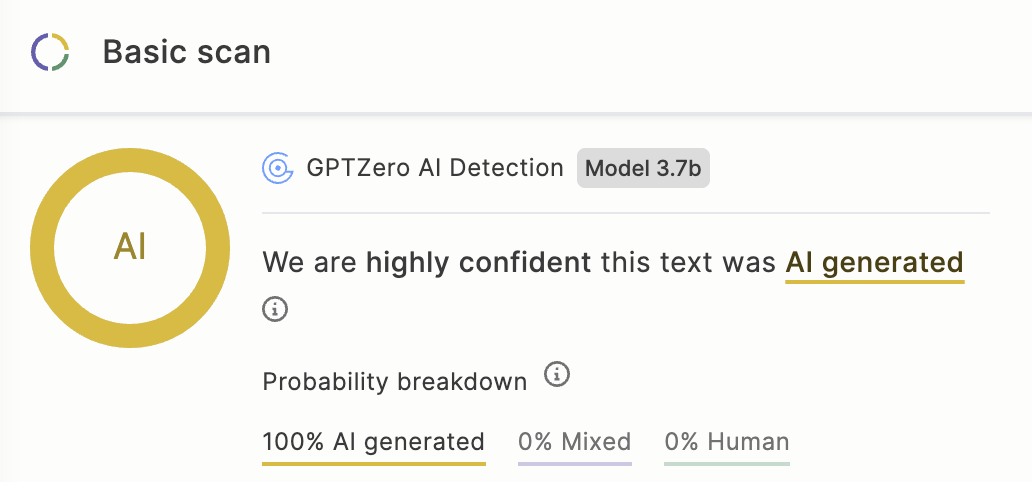
Task: Click the Basic scan heading
Action: [186, 52]
